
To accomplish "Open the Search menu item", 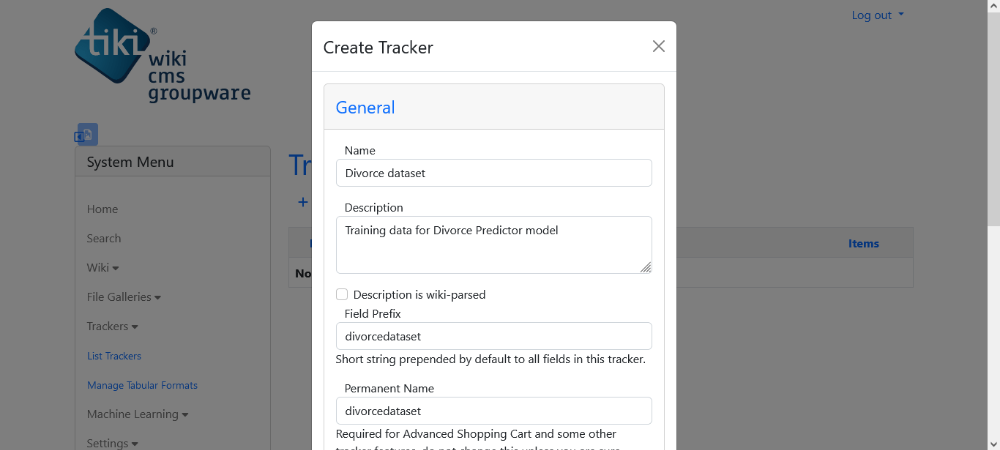I will click(104, 238).
